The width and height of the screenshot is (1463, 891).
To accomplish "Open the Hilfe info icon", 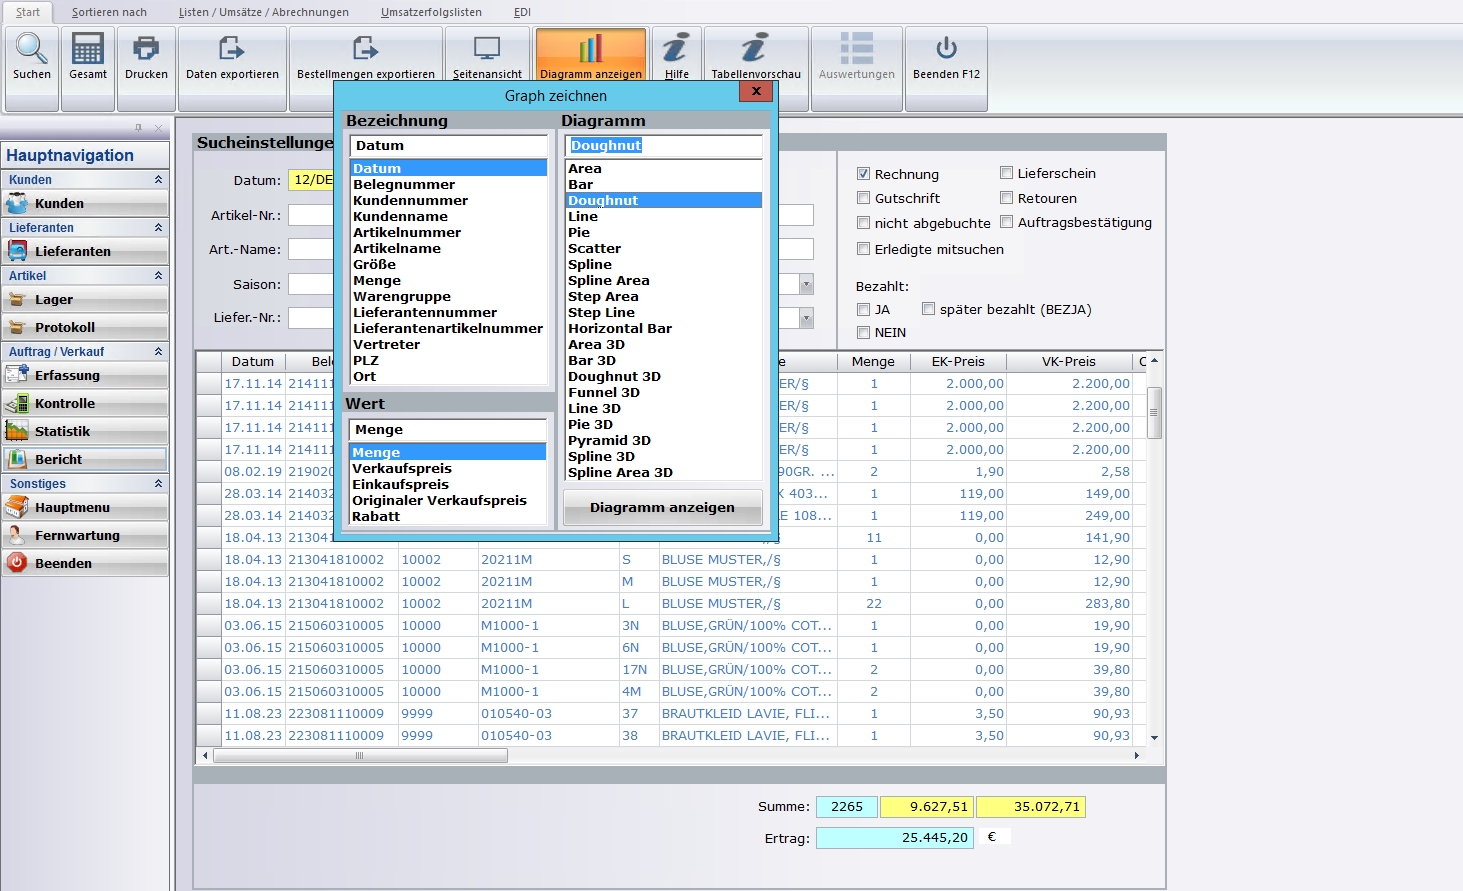I will [677, 49].
